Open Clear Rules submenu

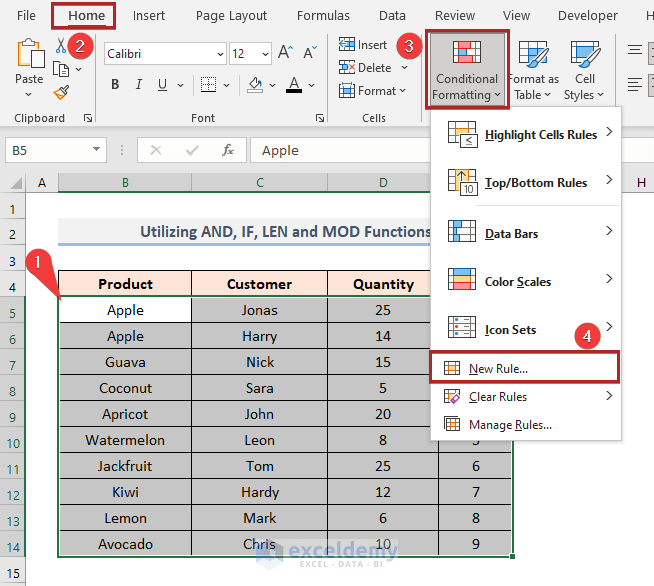pyautogui.click(x=526, y=396)
